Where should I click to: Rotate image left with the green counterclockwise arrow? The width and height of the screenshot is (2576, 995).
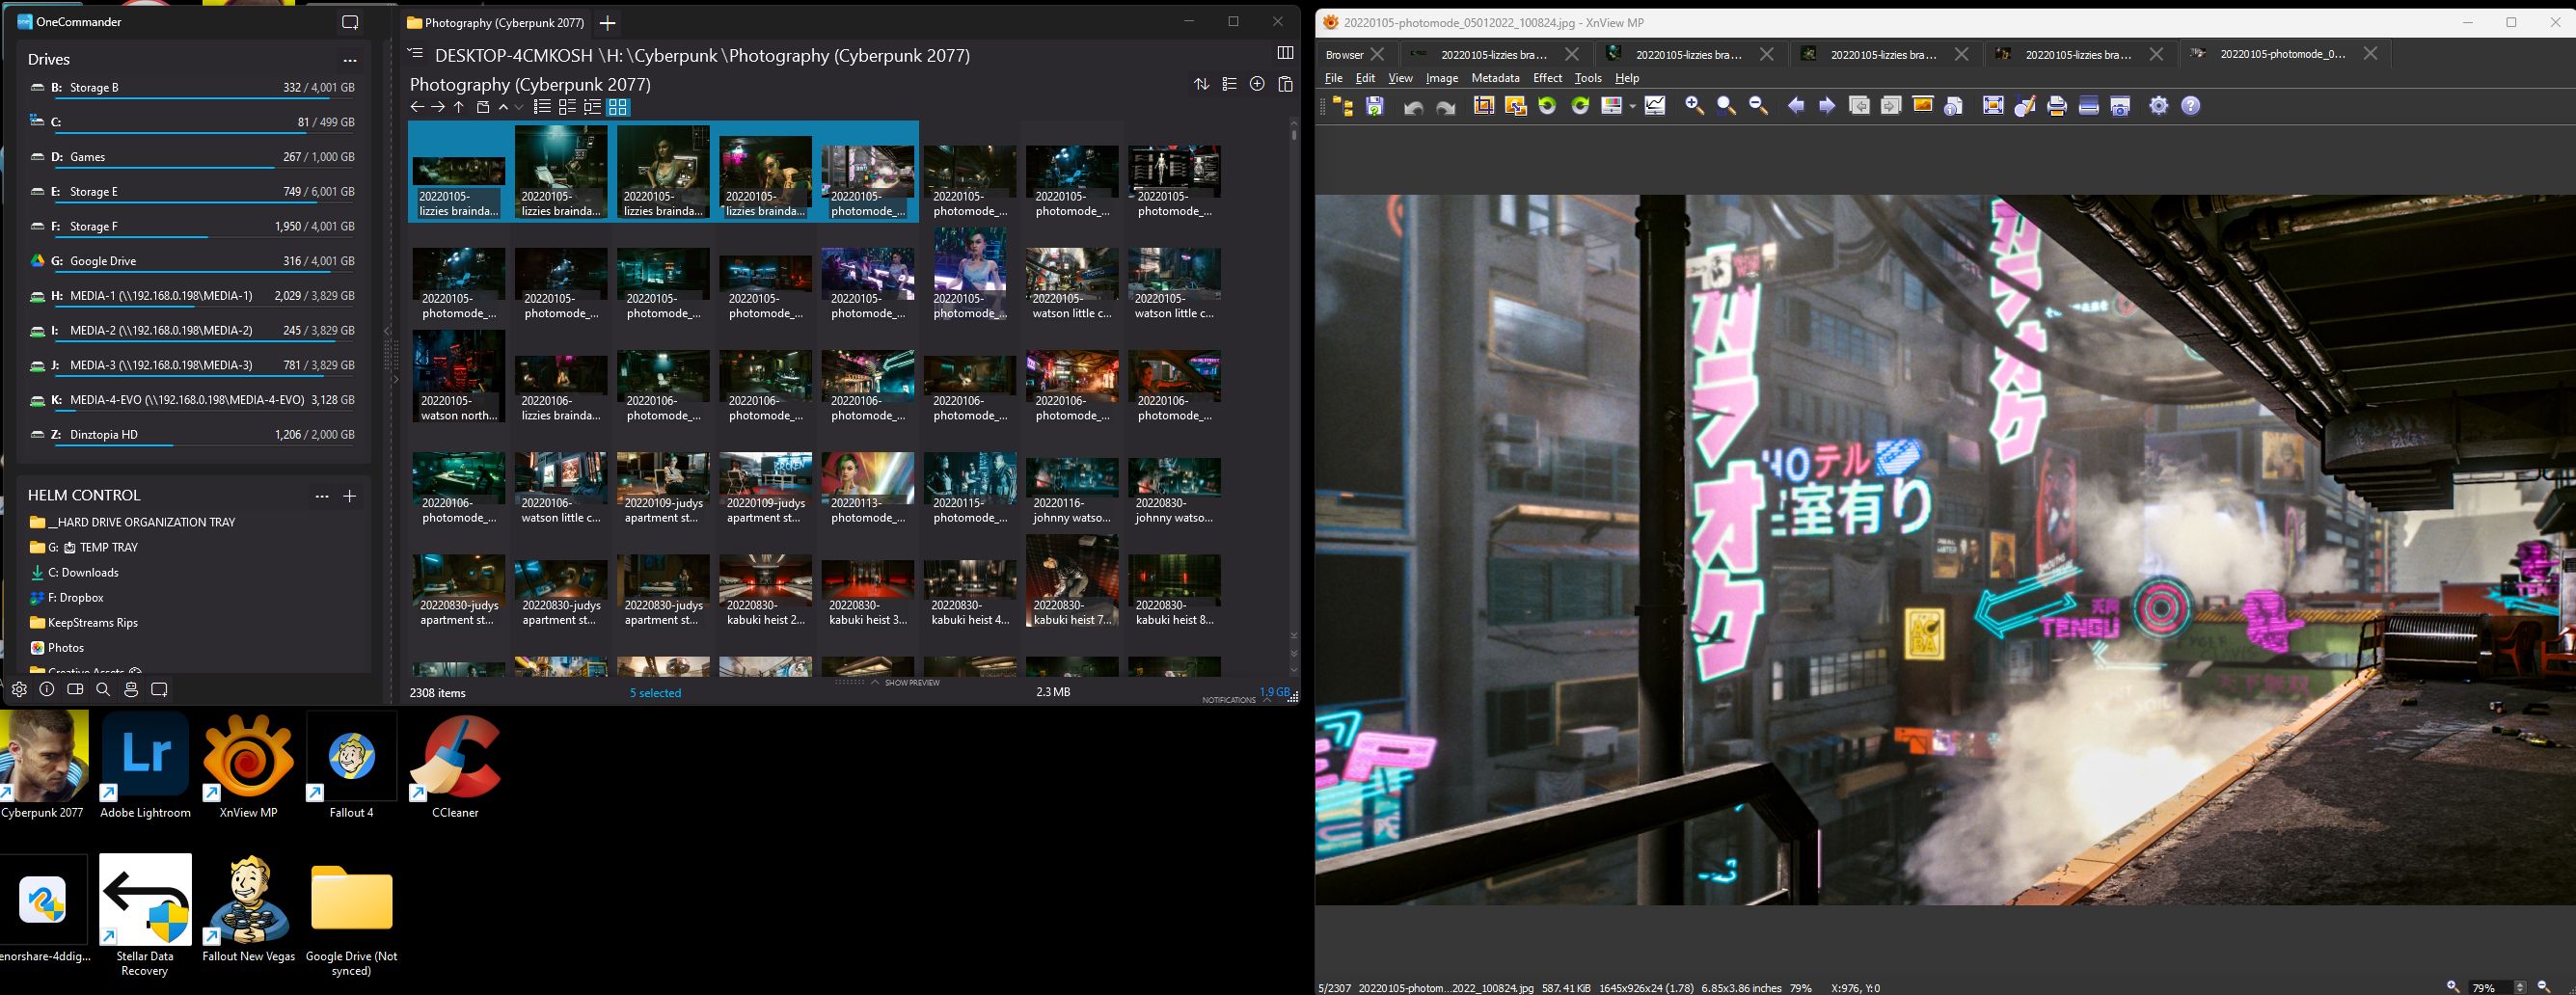tap(1547, 106)
